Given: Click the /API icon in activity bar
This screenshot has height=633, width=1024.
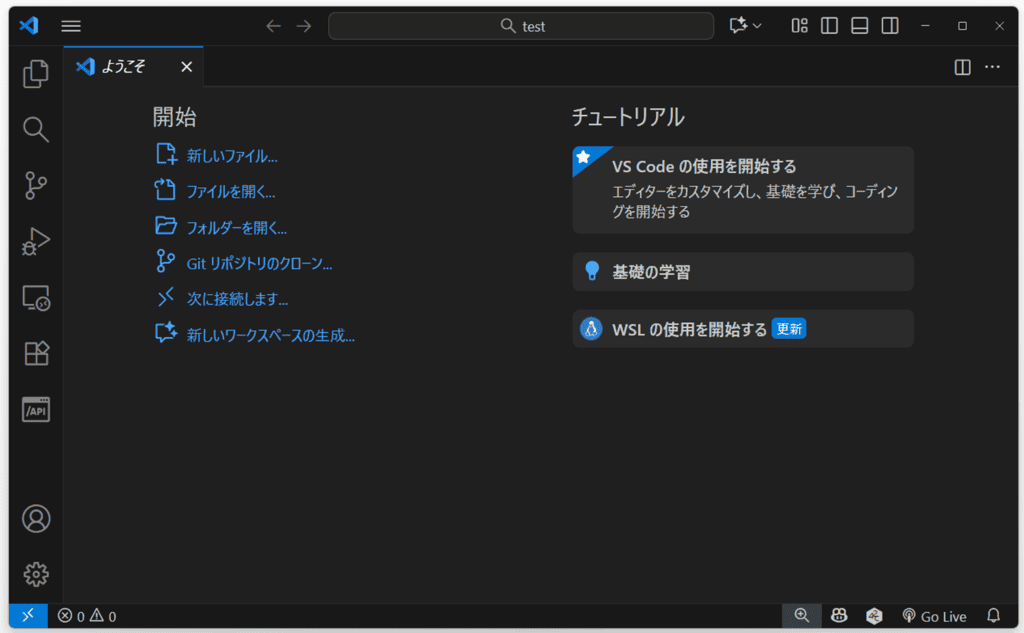Looking at the screenshot, I should 36,409.
